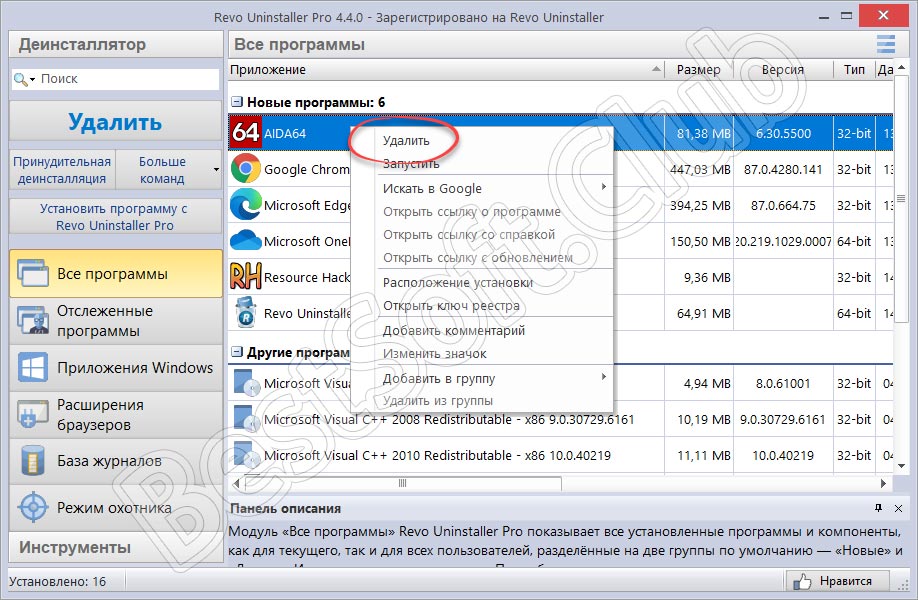Click the scroll-left arrow of horizontal scrollbar

point(237,484)
